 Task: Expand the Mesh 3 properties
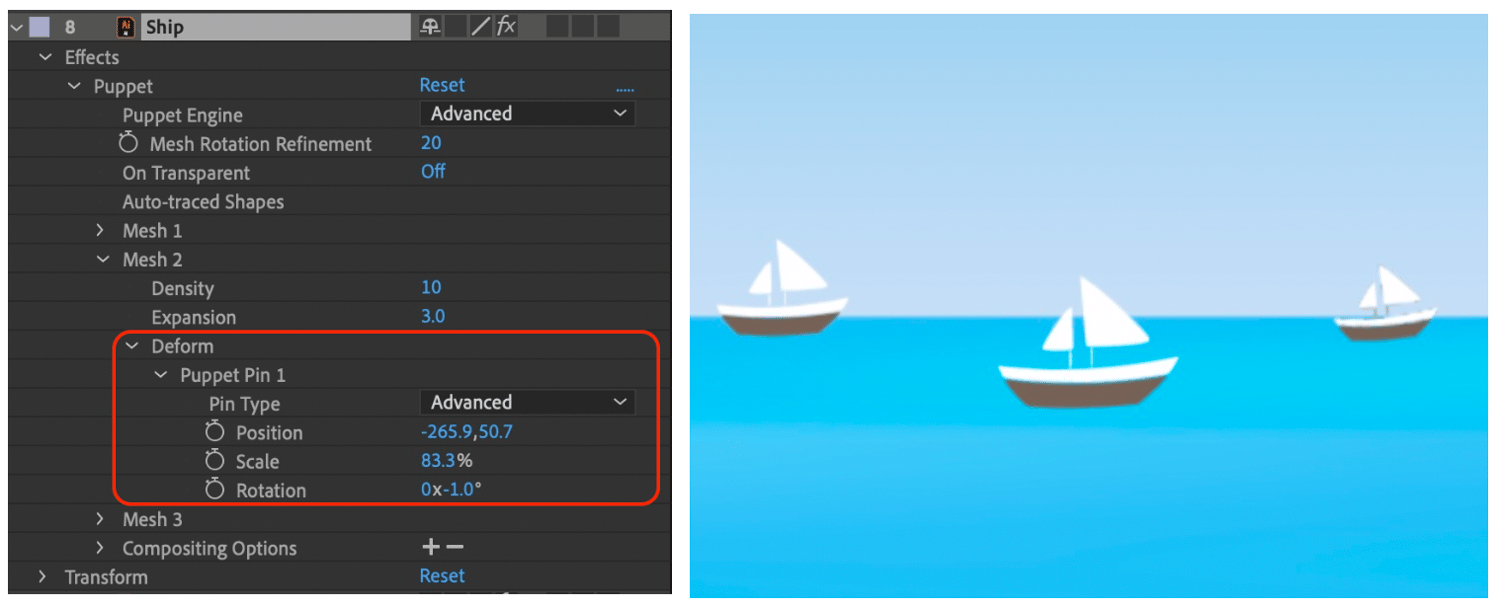[100, 519]
